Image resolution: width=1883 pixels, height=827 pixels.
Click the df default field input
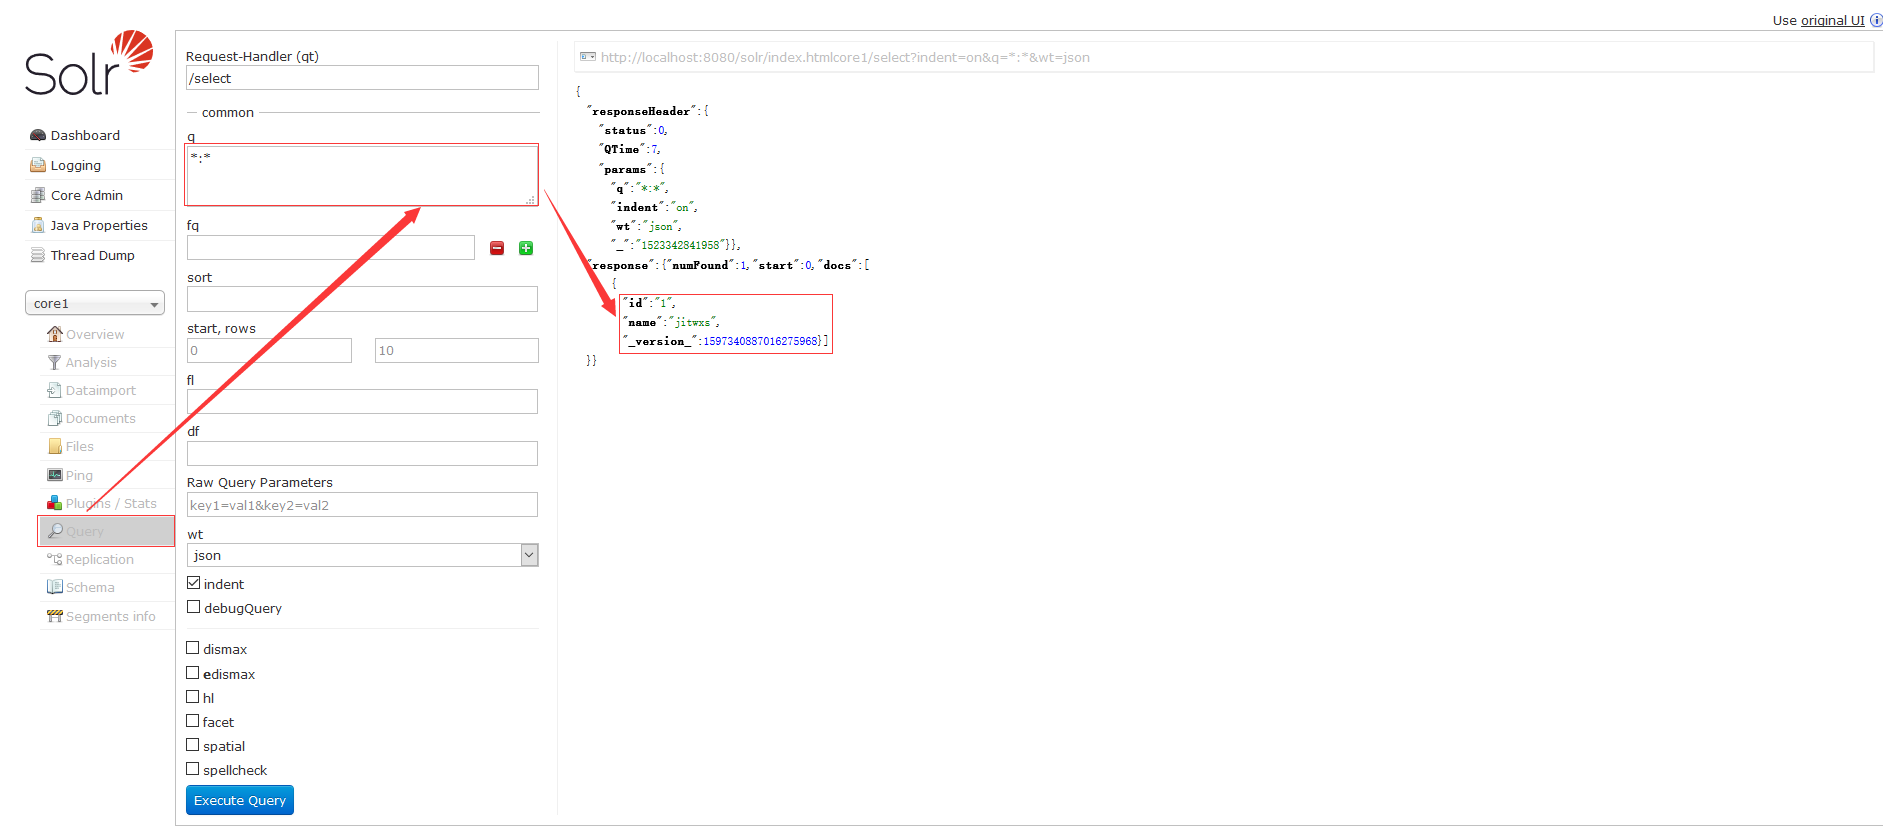pos(362,453)
